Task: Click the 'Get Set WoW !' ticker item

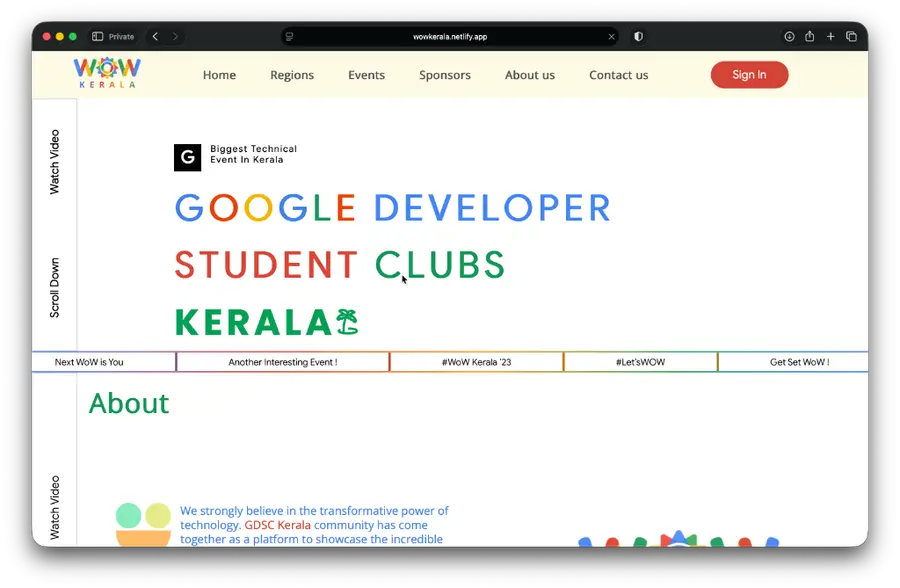Action: [x=799, y=362]
